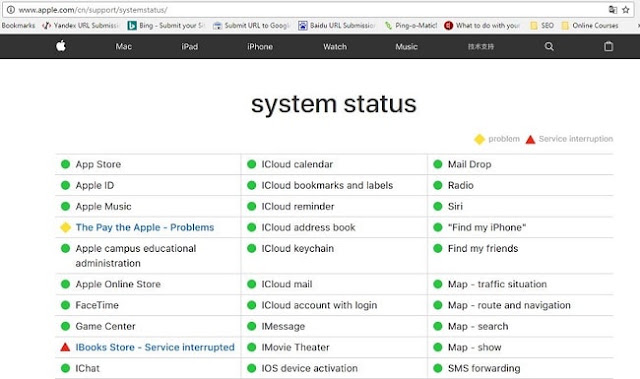Go to Watch in the navigation bar
This screenshot has height=379, width=640.
pos(335,47)
